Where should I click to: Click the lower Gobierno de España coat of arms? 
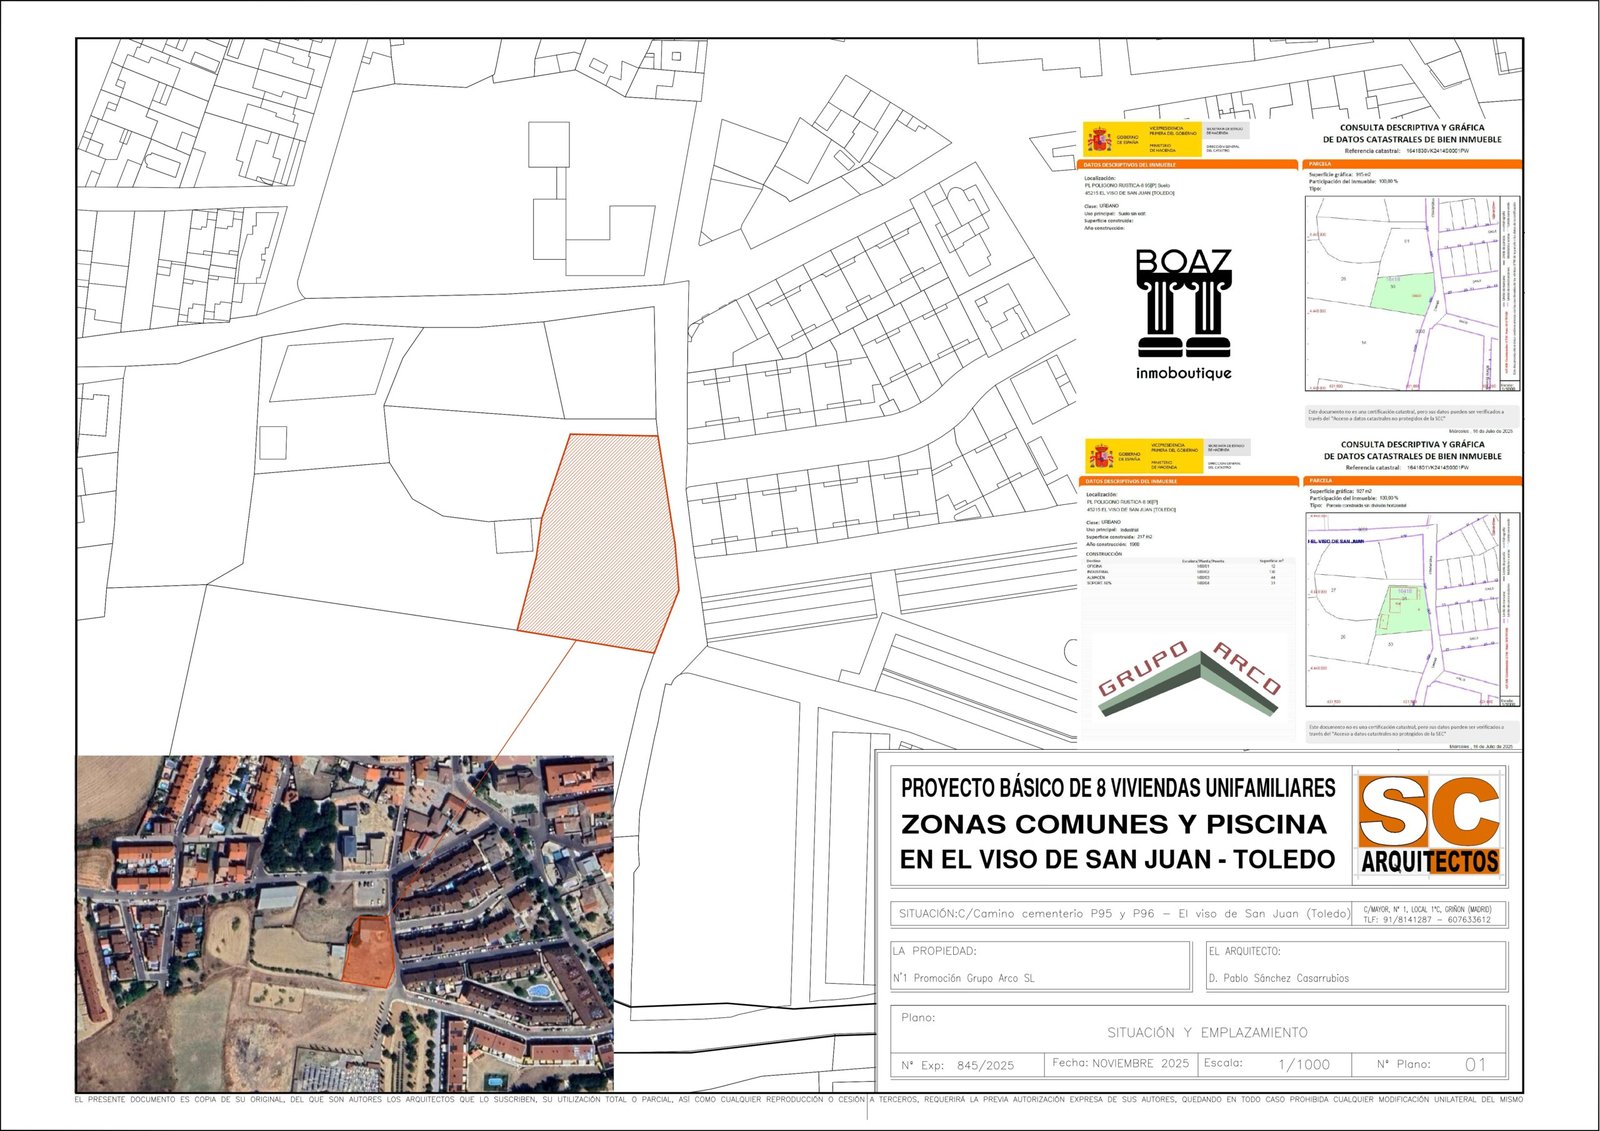(1101, 456)
